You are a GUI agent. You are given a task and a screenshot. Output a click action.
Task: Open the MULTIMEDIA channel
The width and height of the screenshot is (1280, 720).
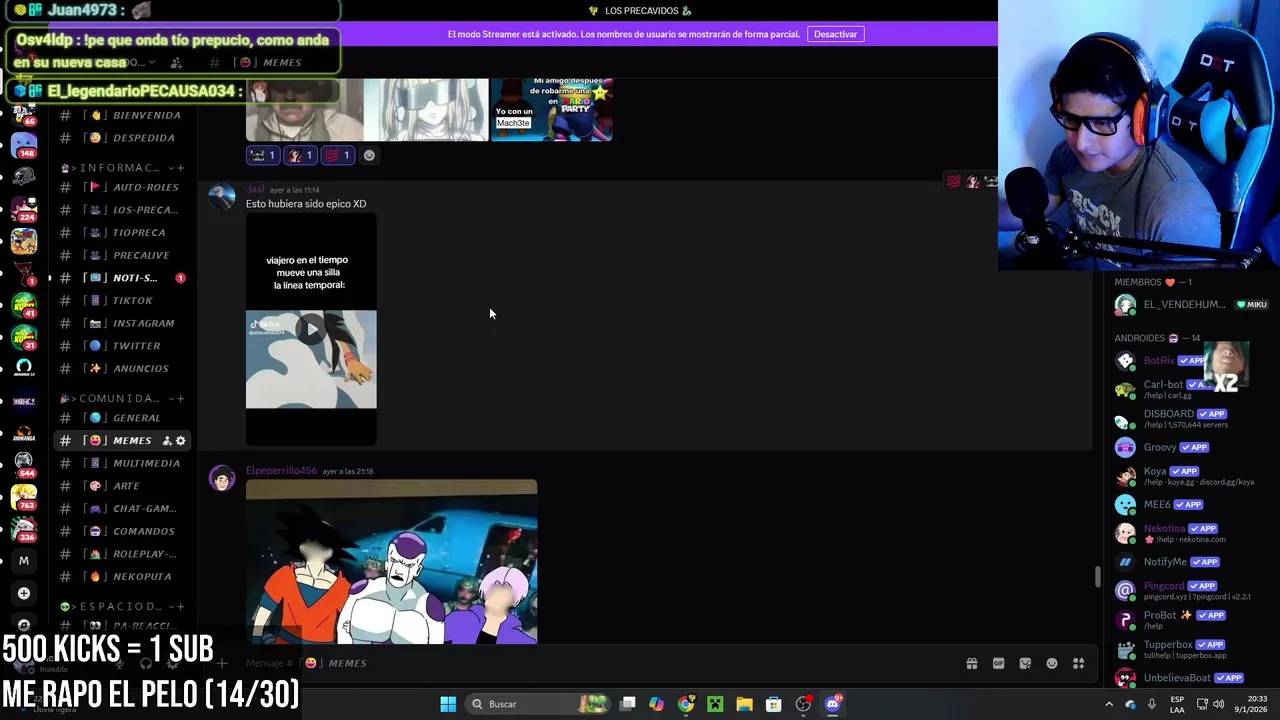click(122, 463)
